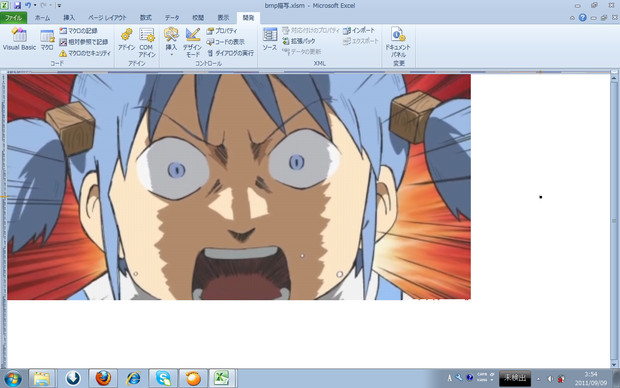This screenshot has height=388, width=620.
Task: Open the orange round app in taskbar
Action: pyautogui.click(x=193, y=379)
